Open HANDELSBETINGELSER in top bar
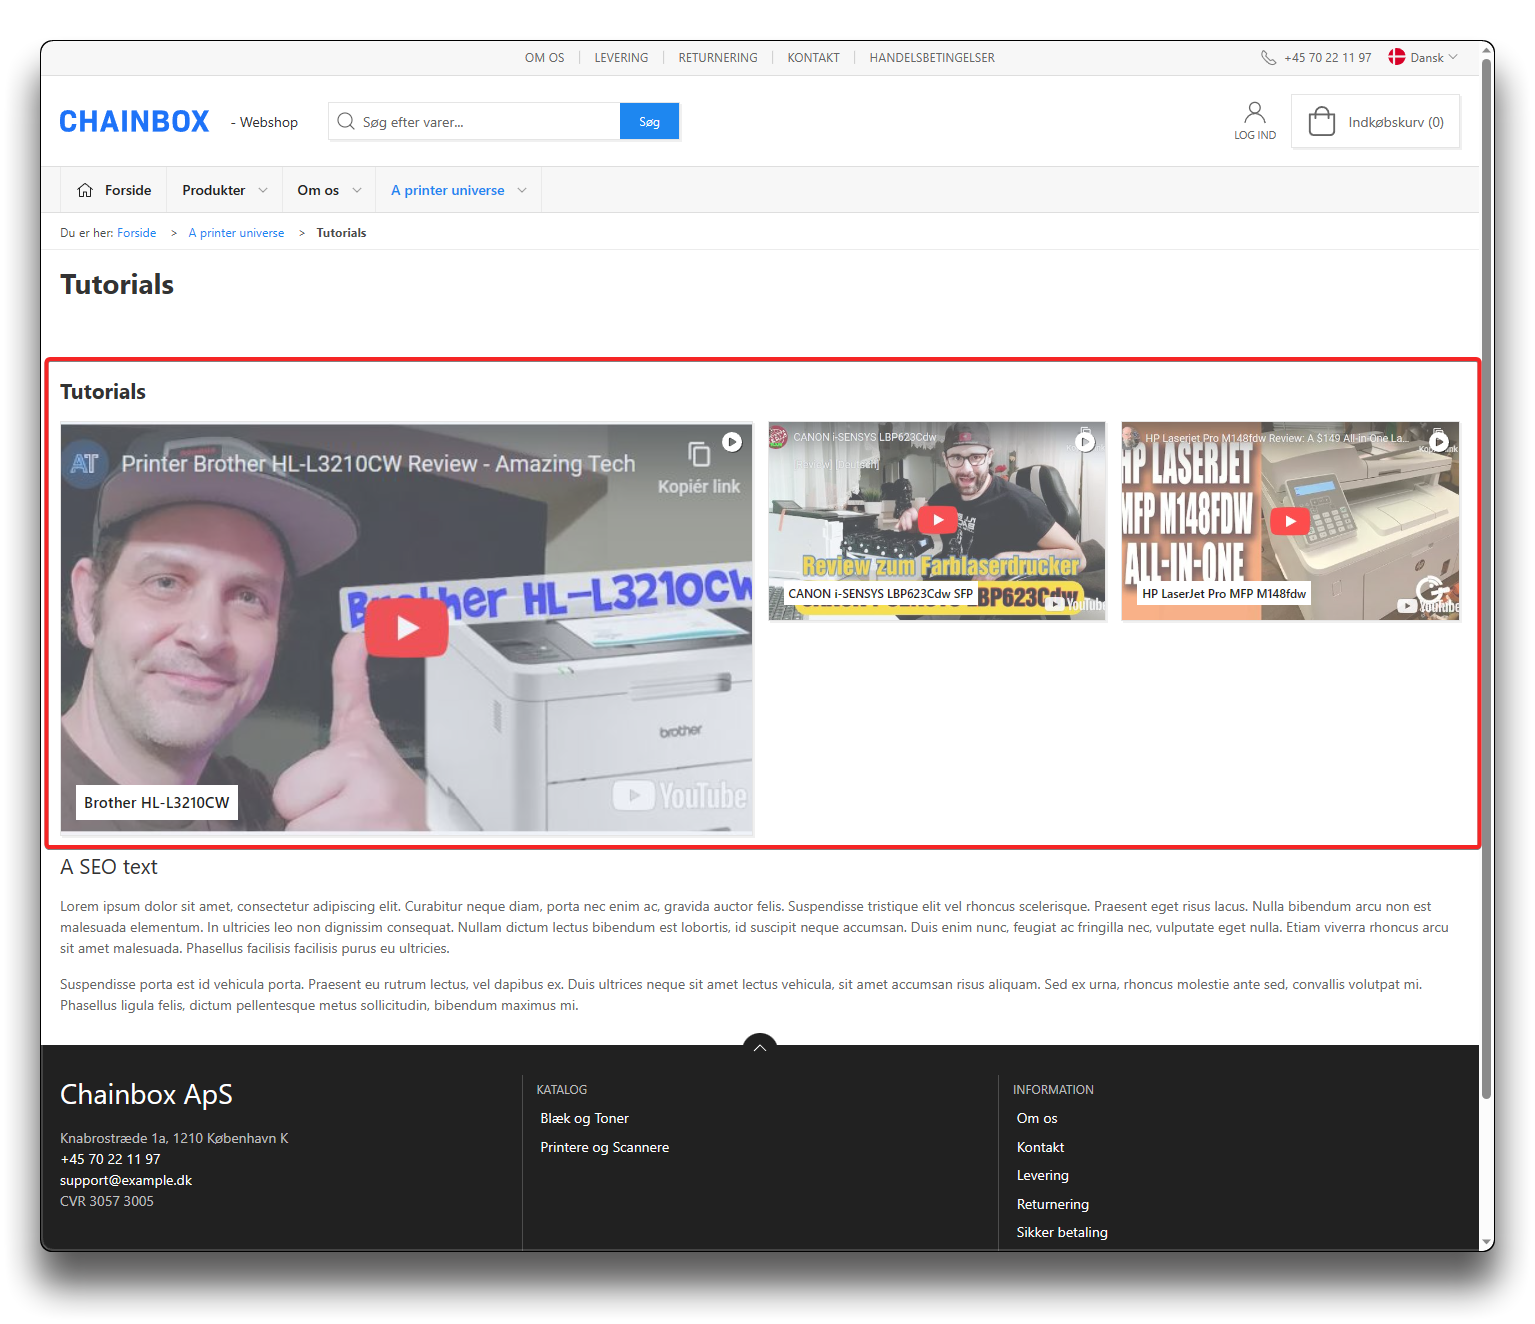The width and height of the screenshot is (1535, 1324). point(932,58)
